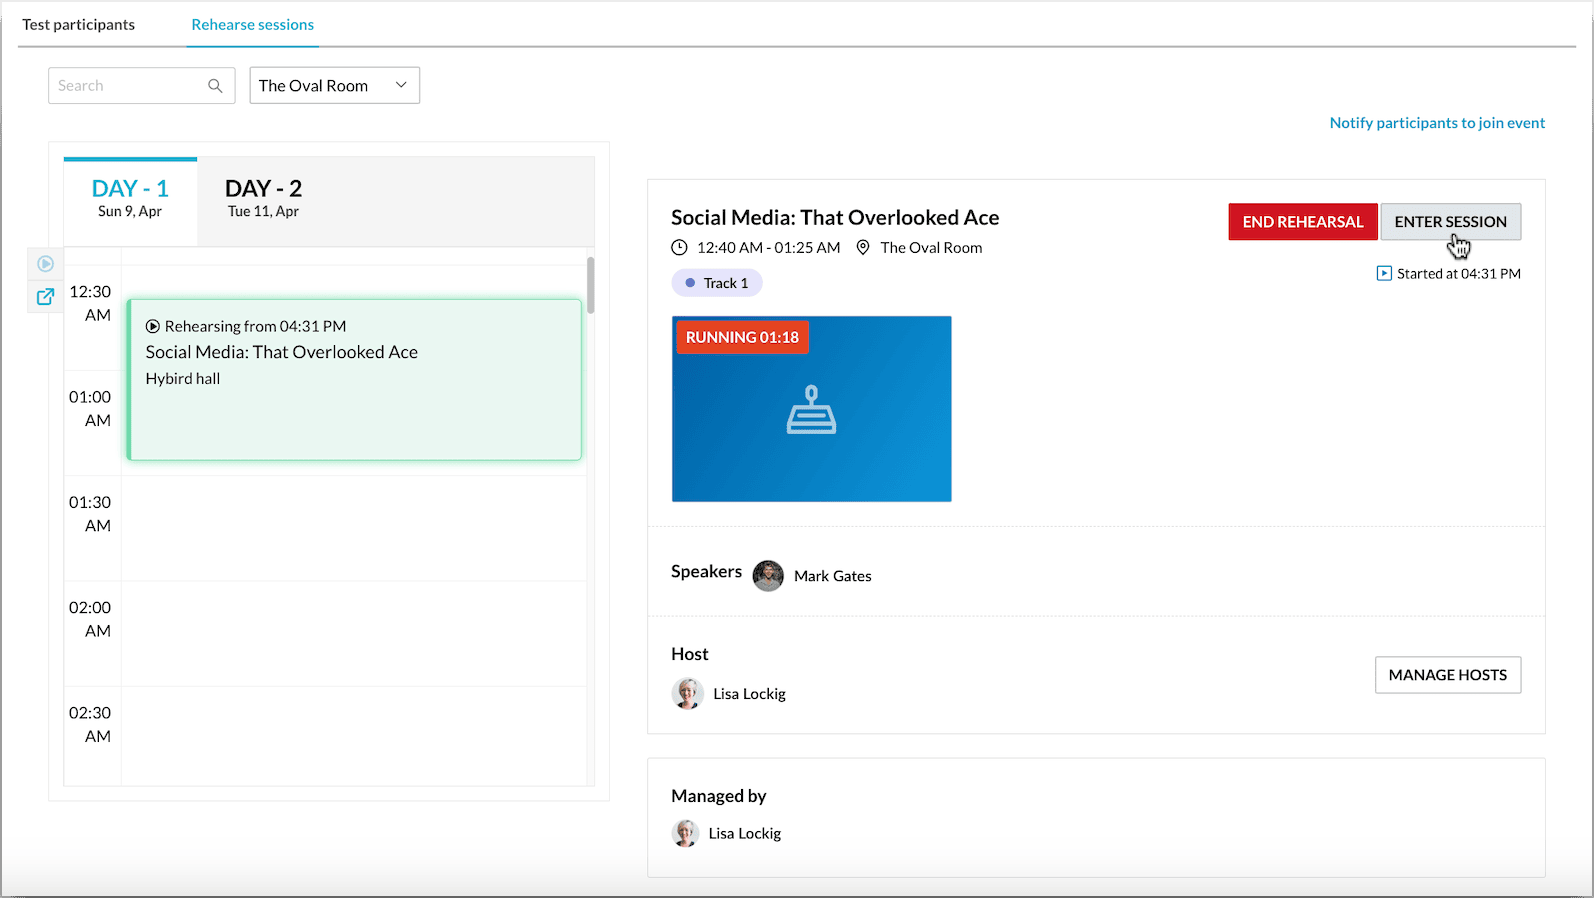Image resolution: width=1594 pixels, height=898 pixels.
Task: Open The Oval Room dropdown
Action: click(334, 86)
